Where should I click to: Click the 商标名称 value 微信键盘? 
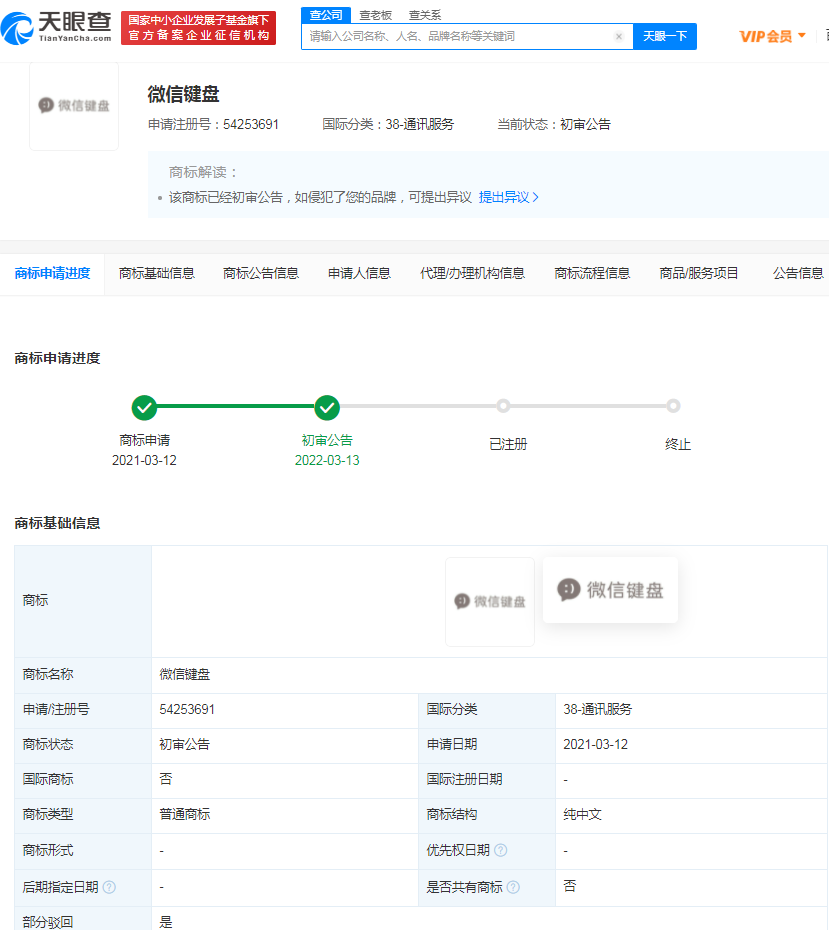[x=184, y=674]
